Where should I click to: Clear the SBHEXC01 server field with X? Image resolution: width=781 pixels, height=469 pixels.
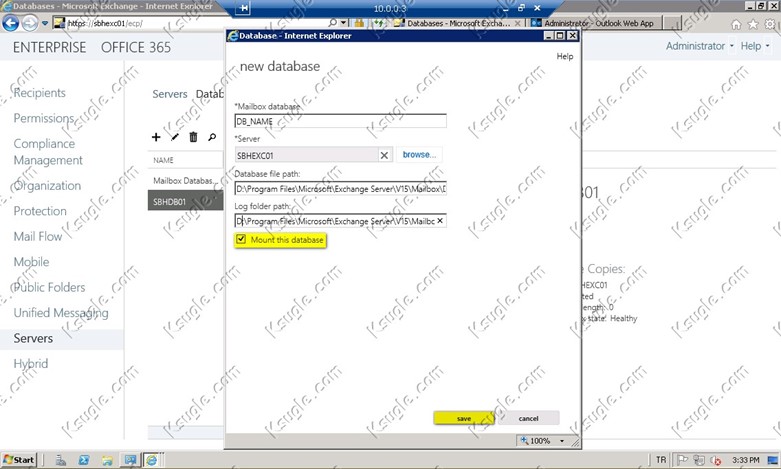pyautogui.click(x=384, y=155)
